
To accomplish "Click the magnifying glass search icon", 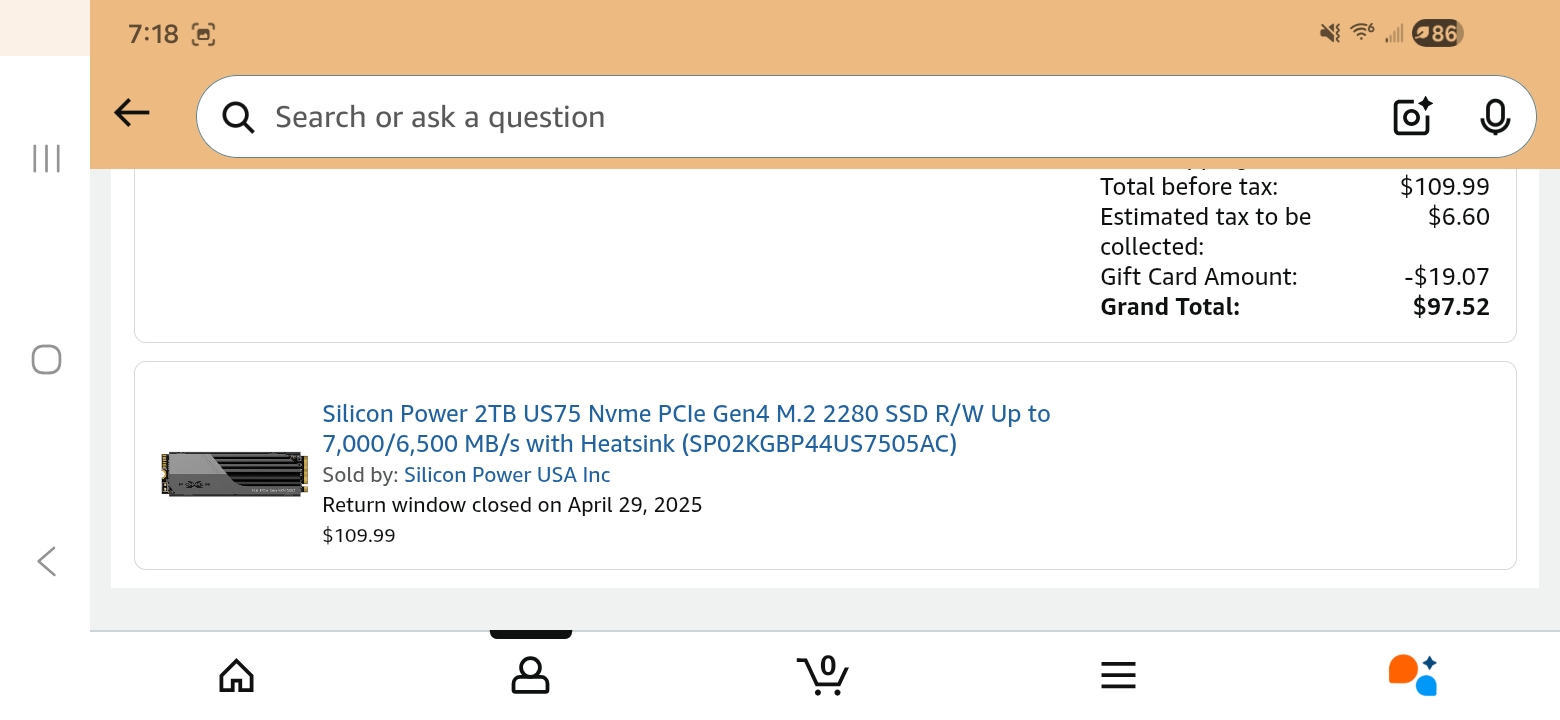I will click(x=238, y=117).
